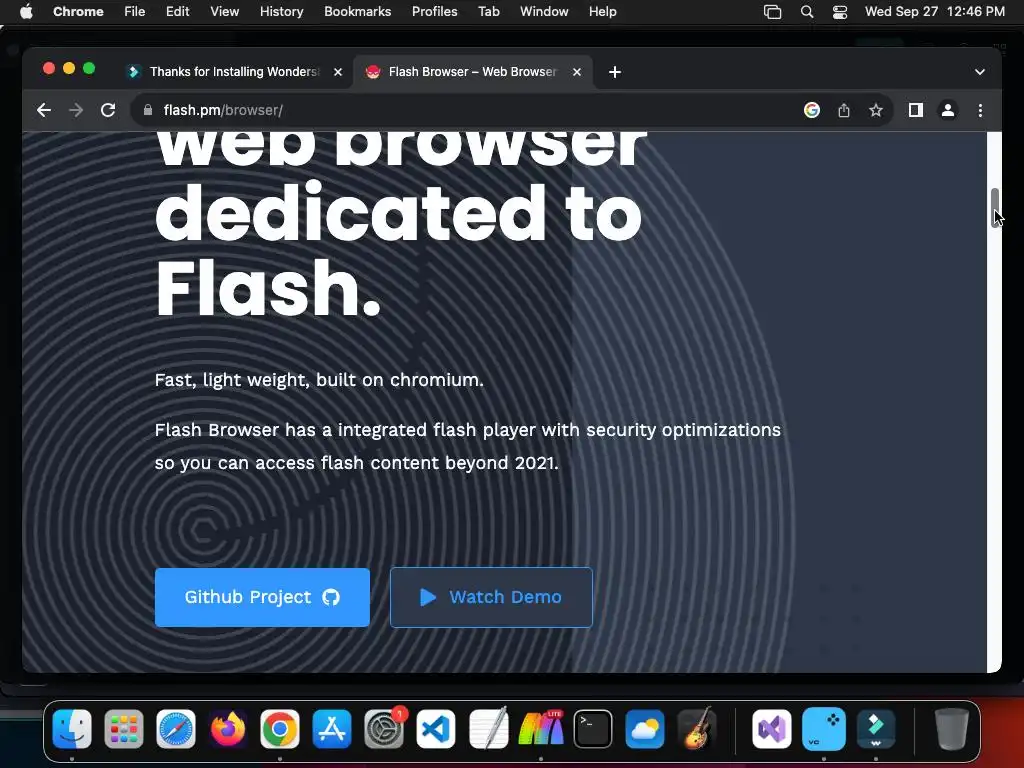Launch GarageBand from the Dock
The width and height of the screenshot is (1024, 768).
[x=697, y=728]
